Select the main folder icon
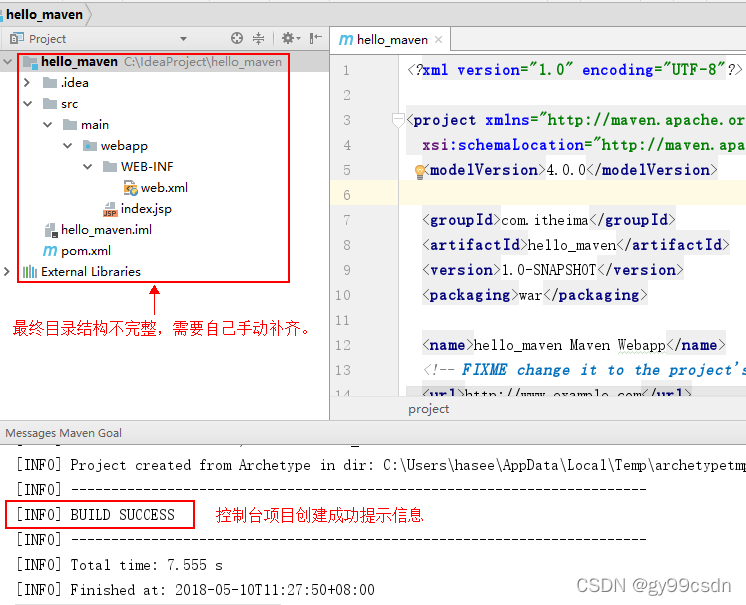Viewport: 746px width, 605px height. coord(69,125)
